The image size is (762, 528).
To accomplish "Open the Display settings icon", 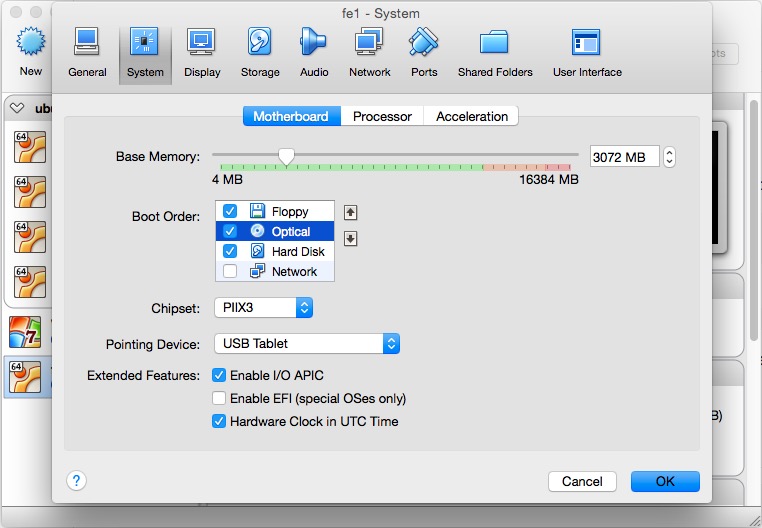I will click(x=202, y=52).
